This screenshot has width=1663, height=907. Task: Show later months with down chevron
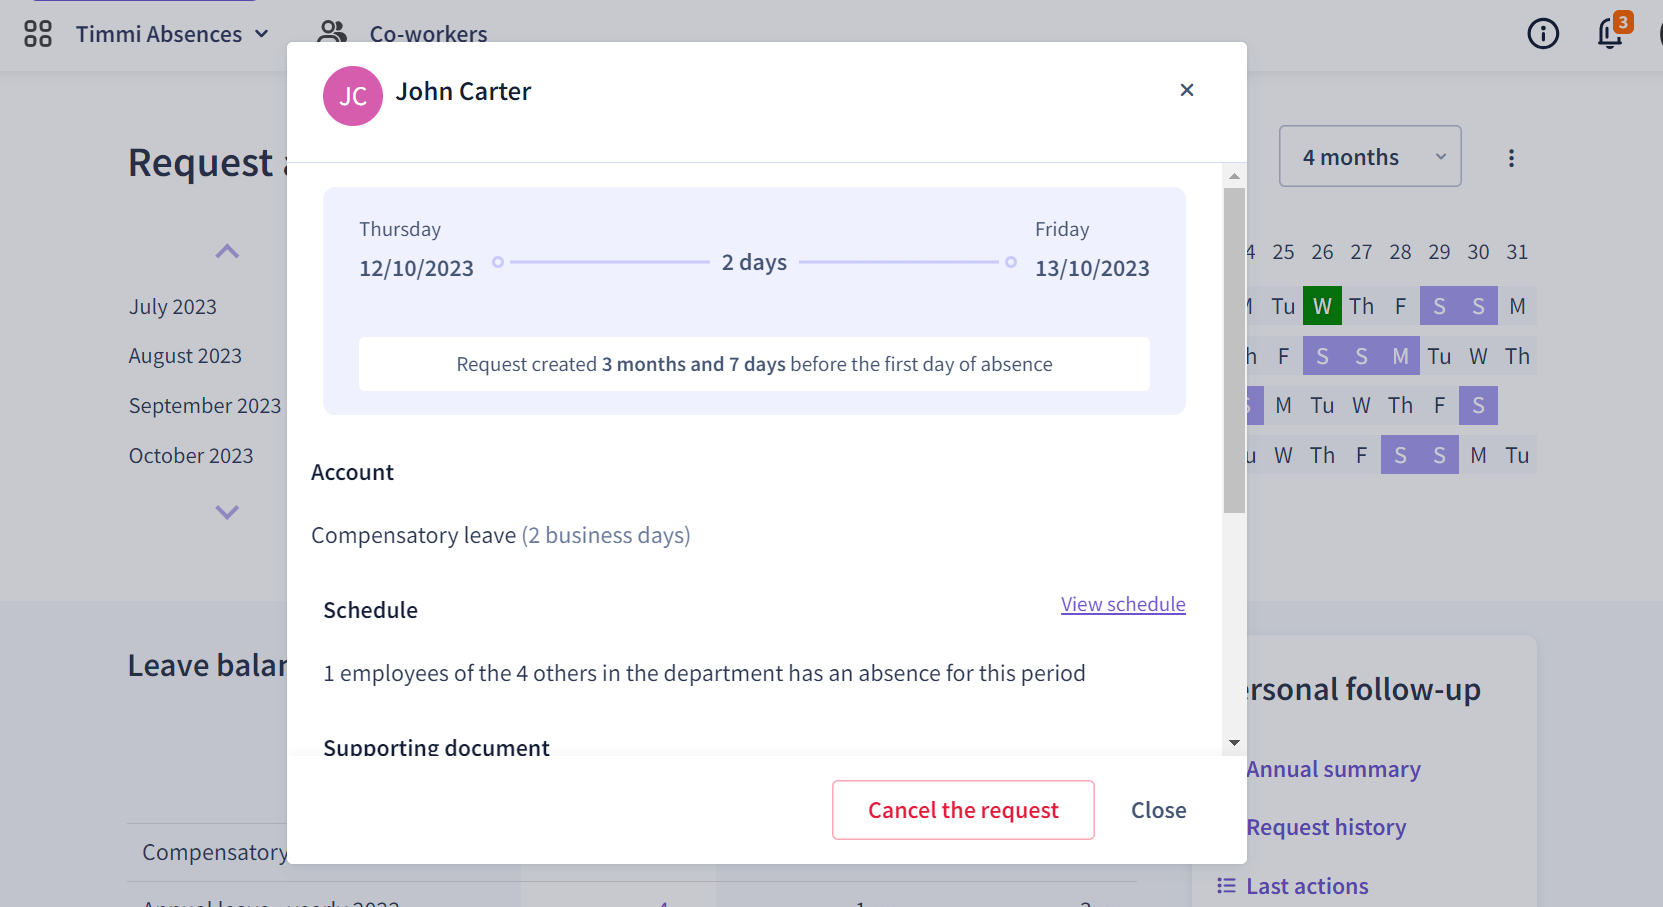pyautogui.click(x=227, y=512)
